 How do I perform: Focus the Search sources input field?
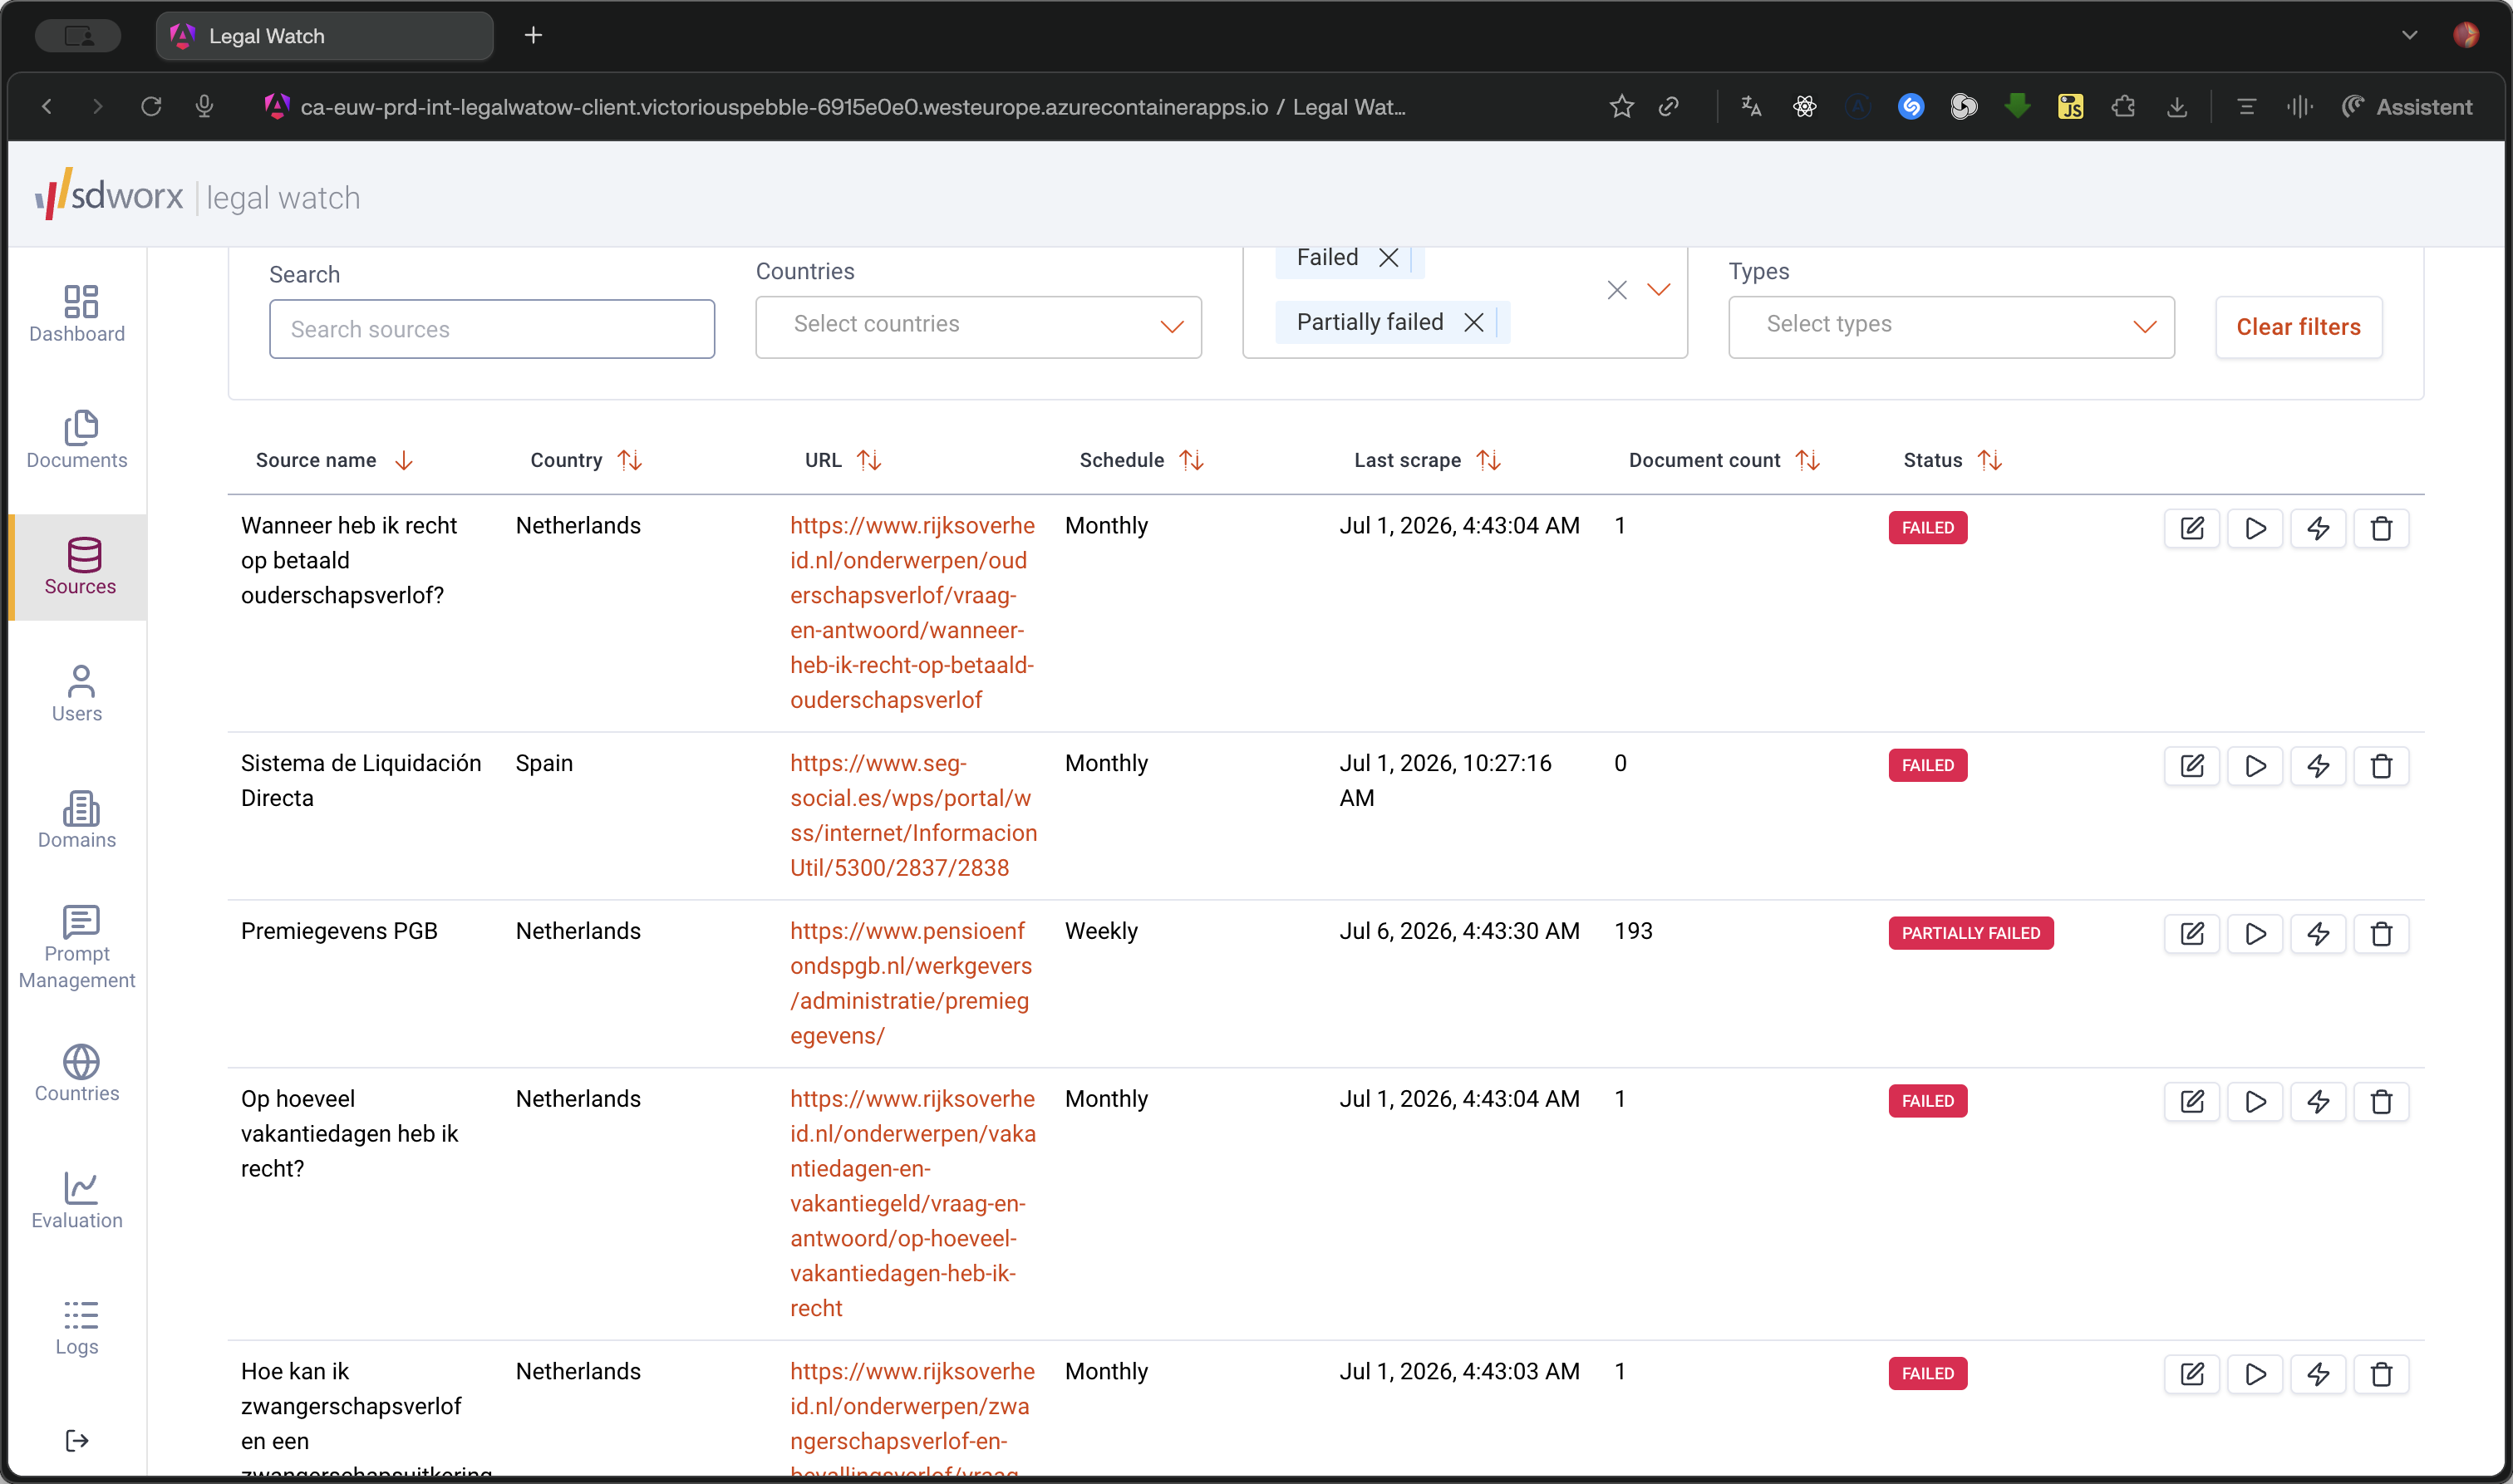tap(491, 329)
